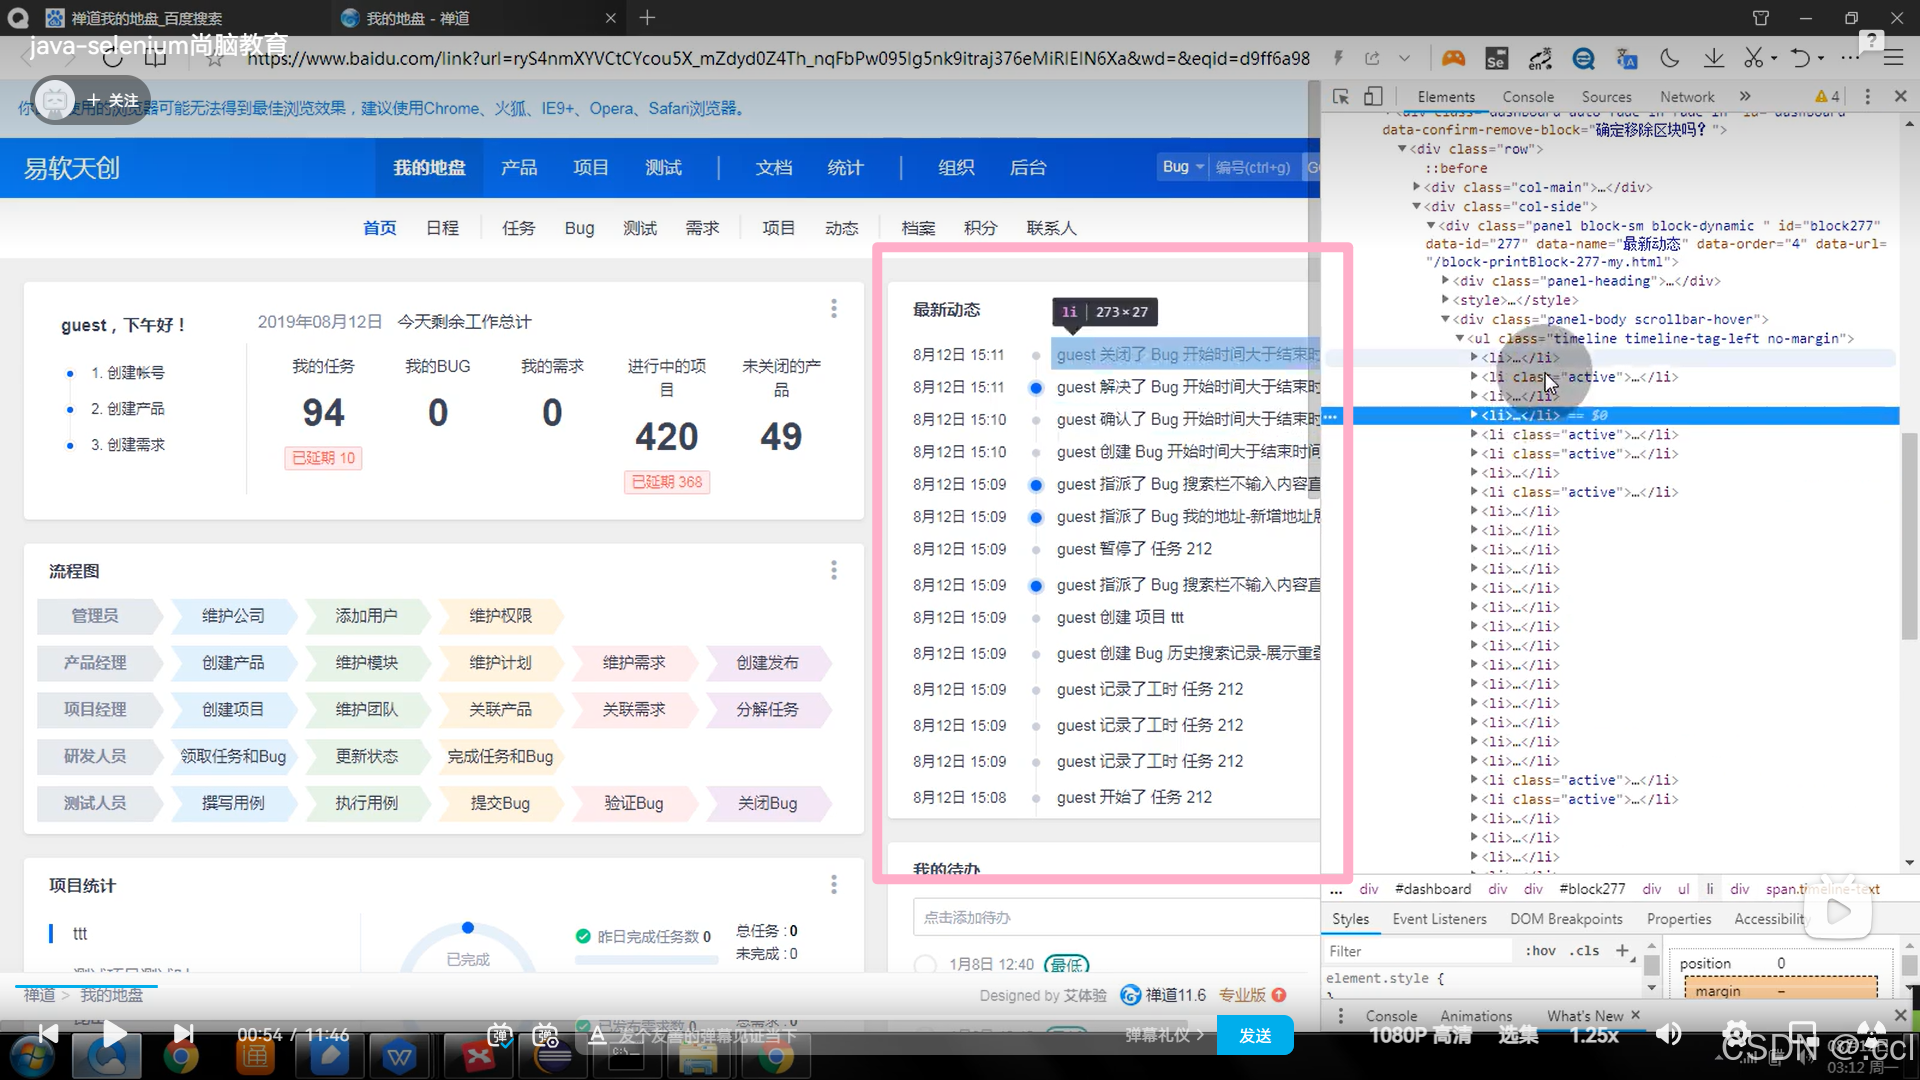This screenshot has width=1920, height=1080.
Task: Click the 维护公司 flowchart link
Action: tap(233, 616)
